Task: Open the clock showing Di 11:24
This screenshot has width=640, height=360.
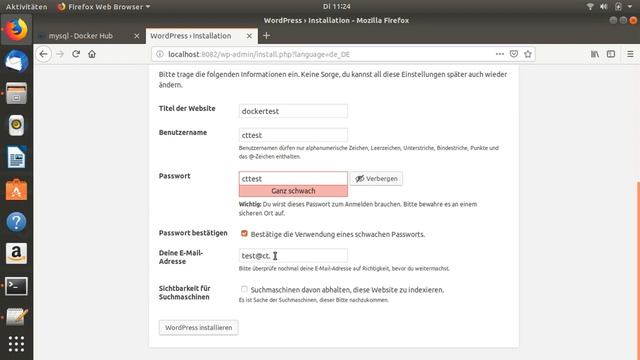Action: tap(336, 7)
